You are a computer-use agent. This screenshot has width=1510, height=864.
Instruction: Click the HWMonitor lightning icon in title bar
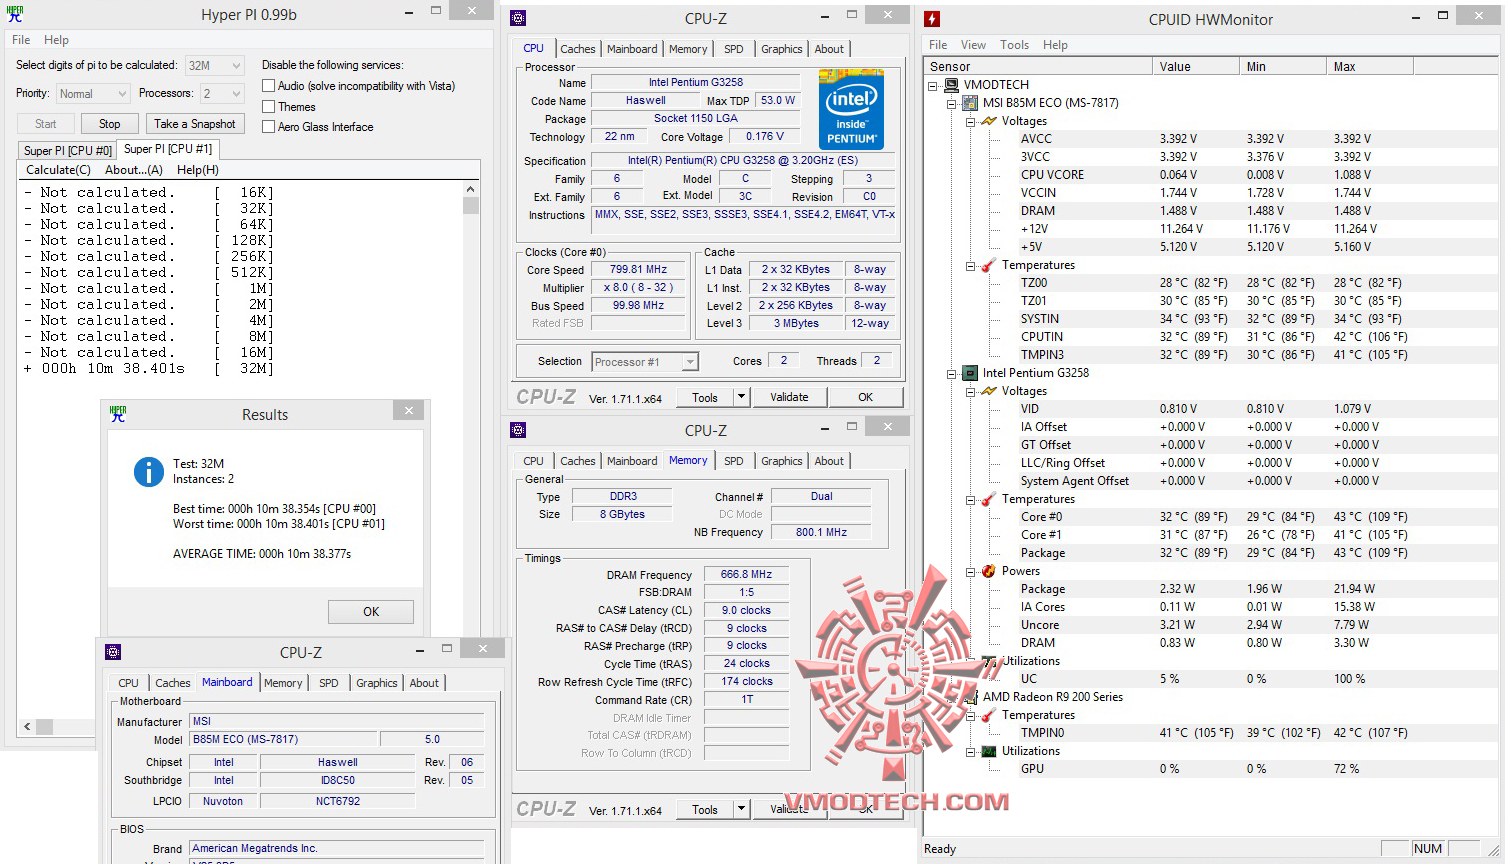pos(932,19)
